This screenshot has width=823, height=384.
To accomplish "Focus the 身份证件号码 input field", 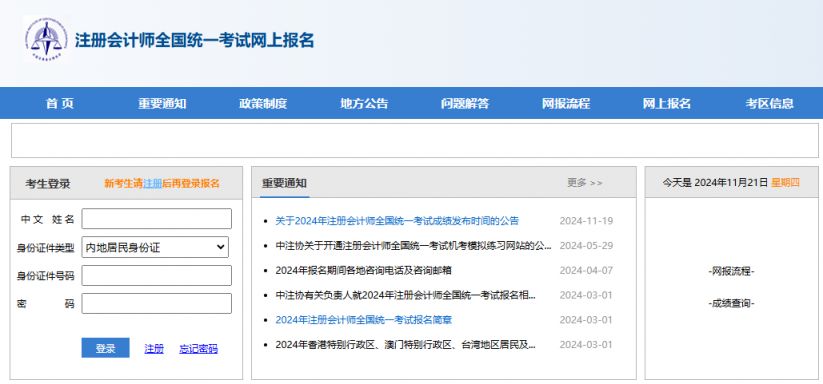I will pos(156,275).
